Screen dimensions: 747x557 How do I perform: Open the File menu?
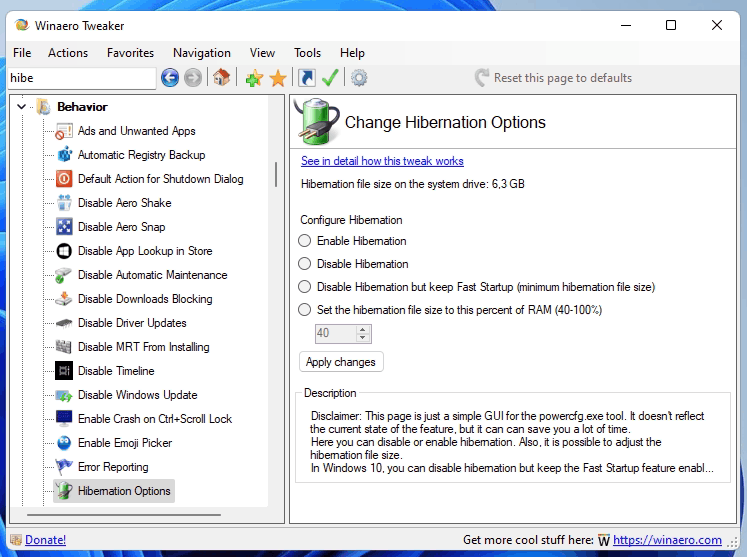22,53
